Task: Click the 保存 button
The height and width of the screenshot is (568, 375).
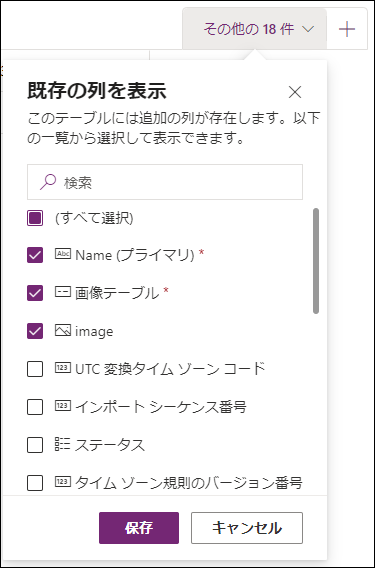Action: 139,528
